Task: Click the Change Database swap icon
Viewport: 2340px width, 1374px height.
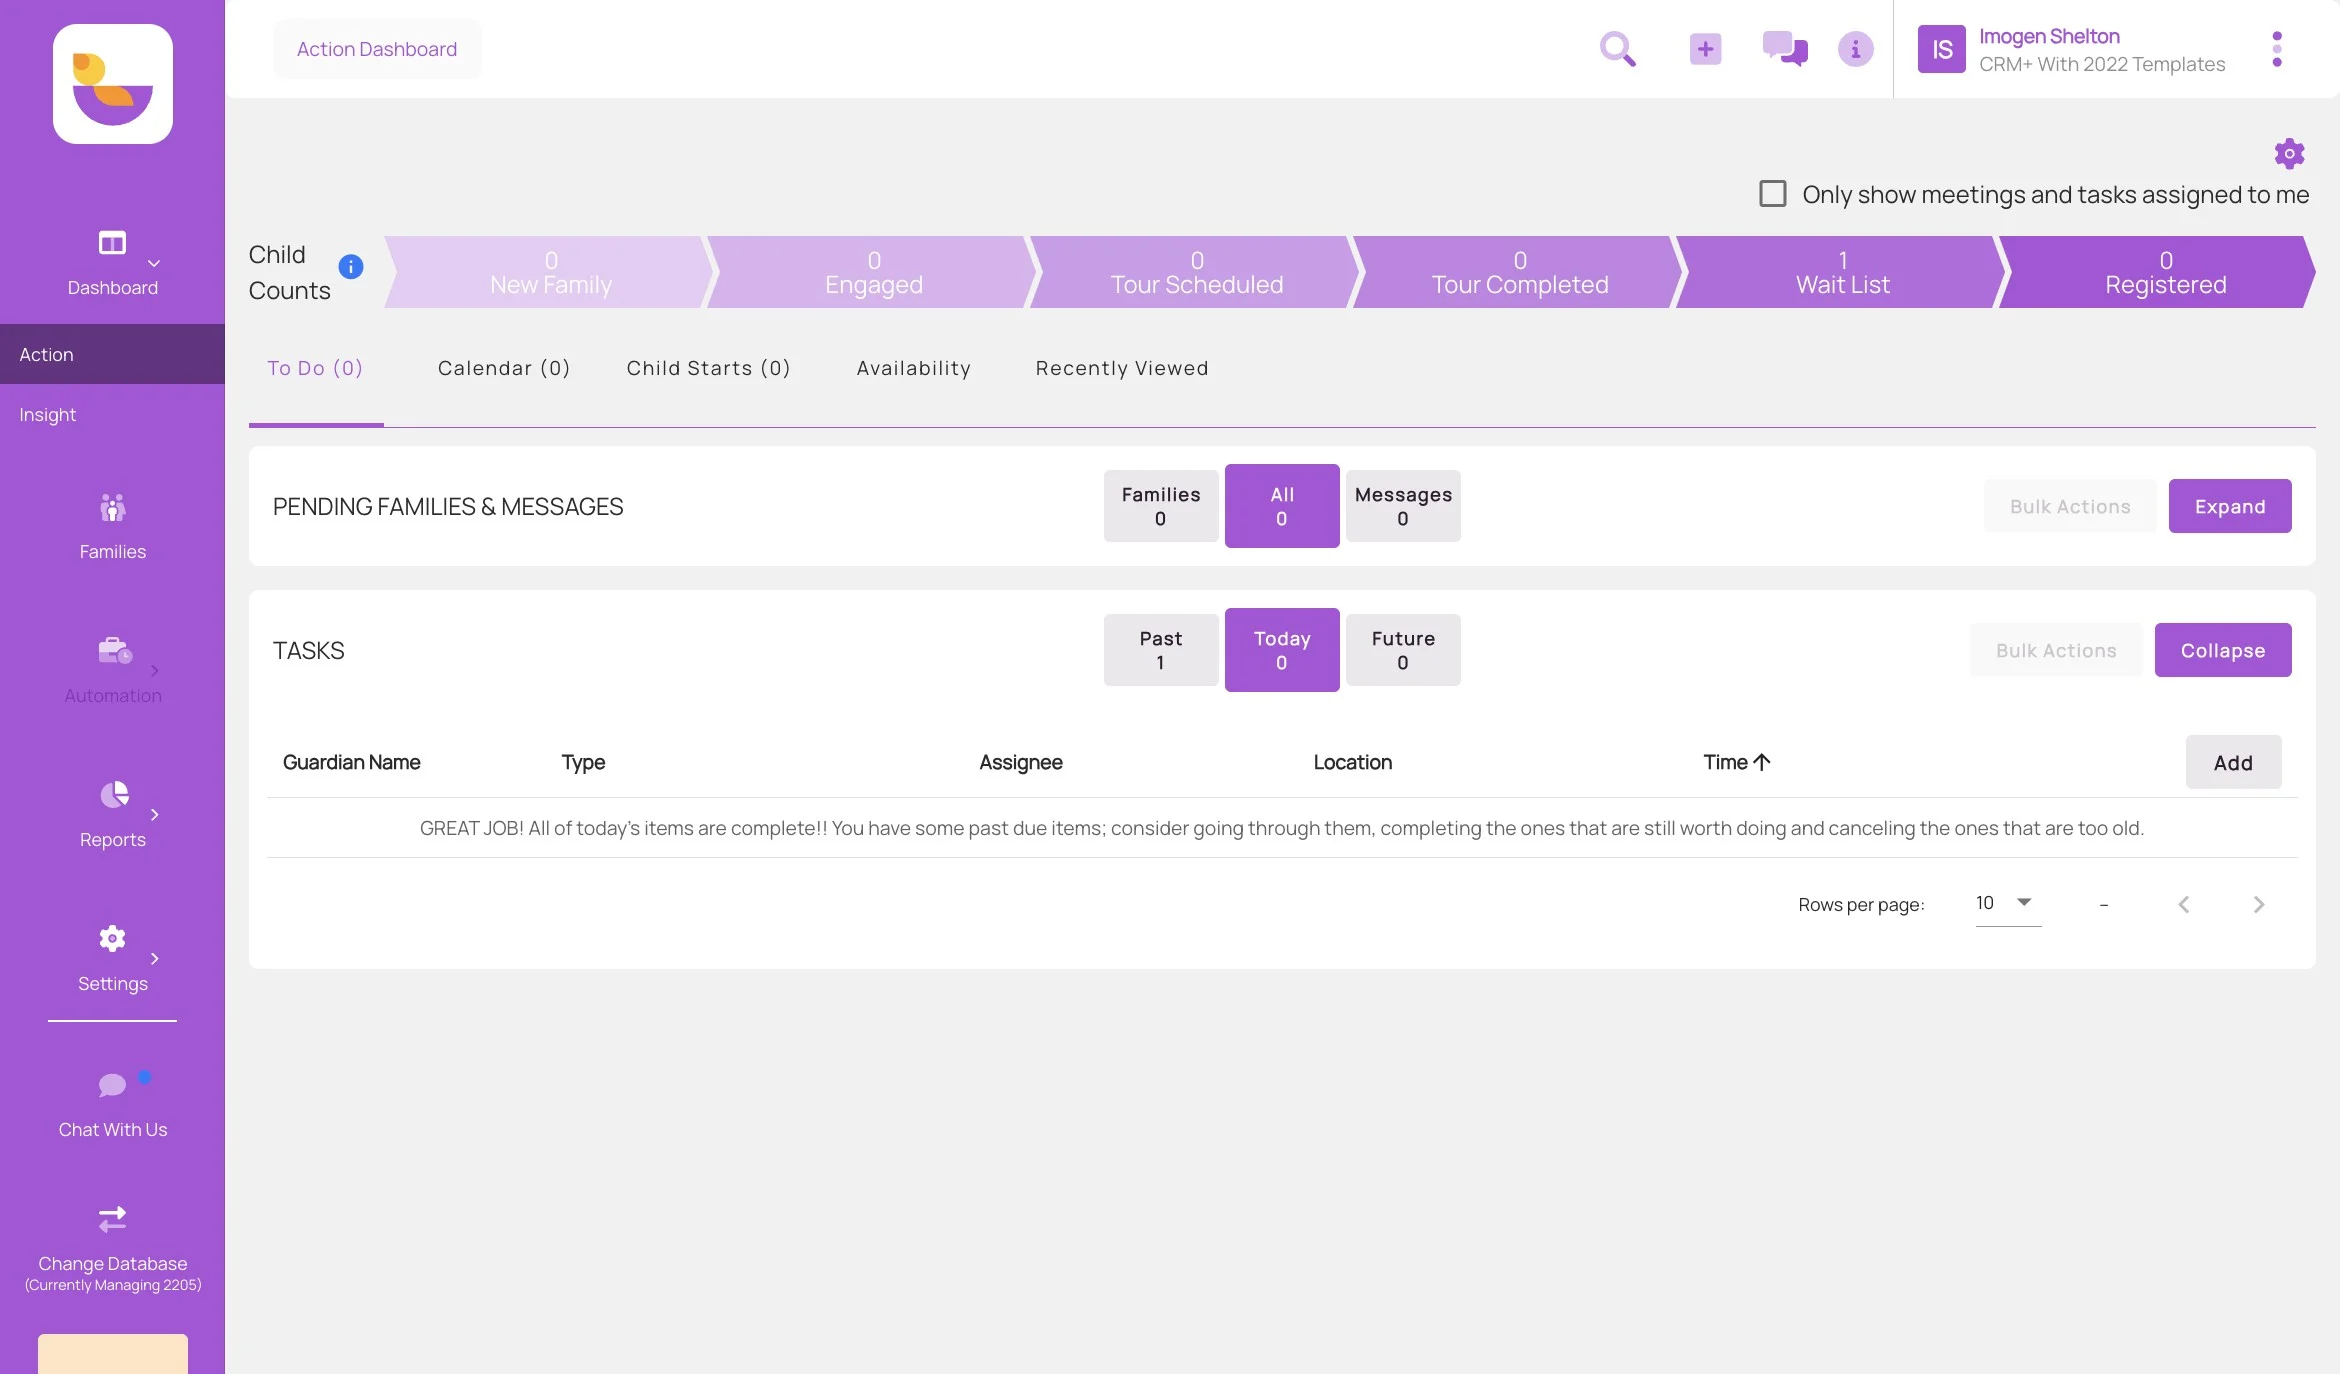Action: tap(112, 1218)
